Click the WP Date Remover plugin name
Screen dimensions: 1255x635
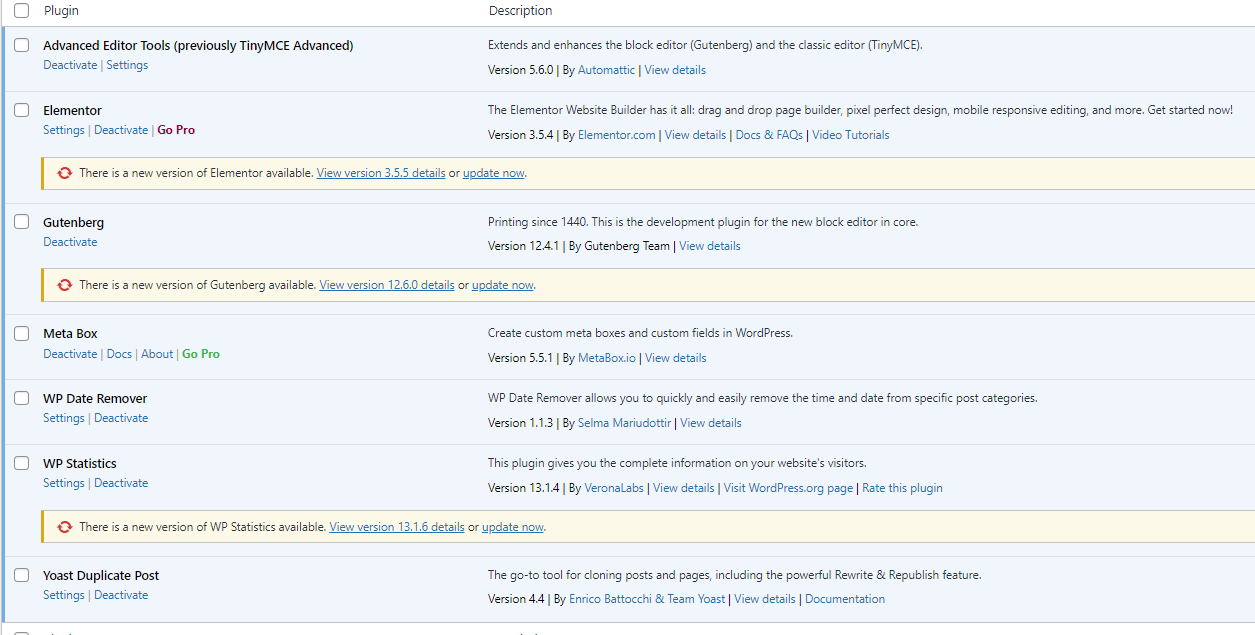pyautogui.click(x=95, y=398)
